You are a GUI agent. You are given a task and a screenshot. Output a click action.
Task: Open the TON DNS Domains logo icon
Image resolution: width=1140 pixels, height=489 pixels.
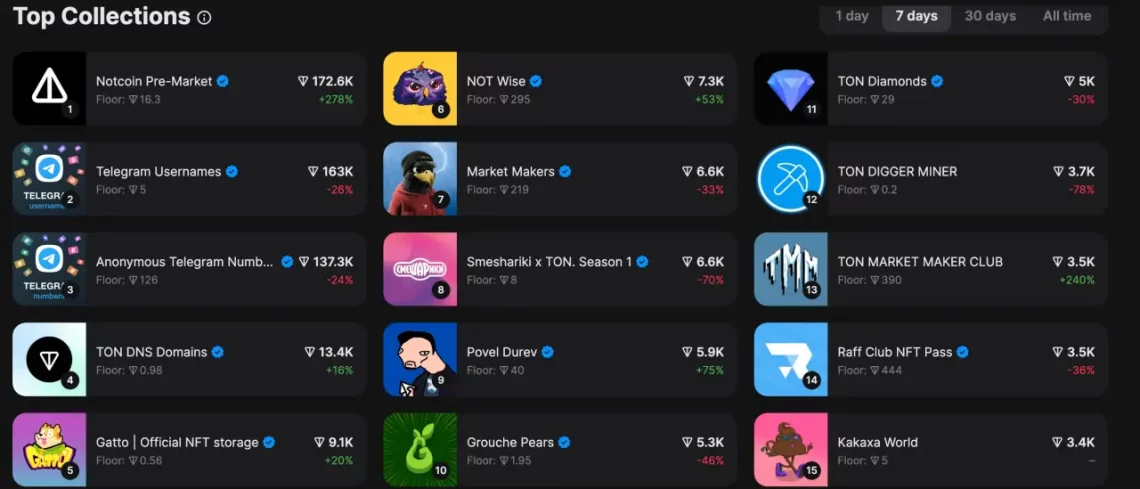(49, 359)
